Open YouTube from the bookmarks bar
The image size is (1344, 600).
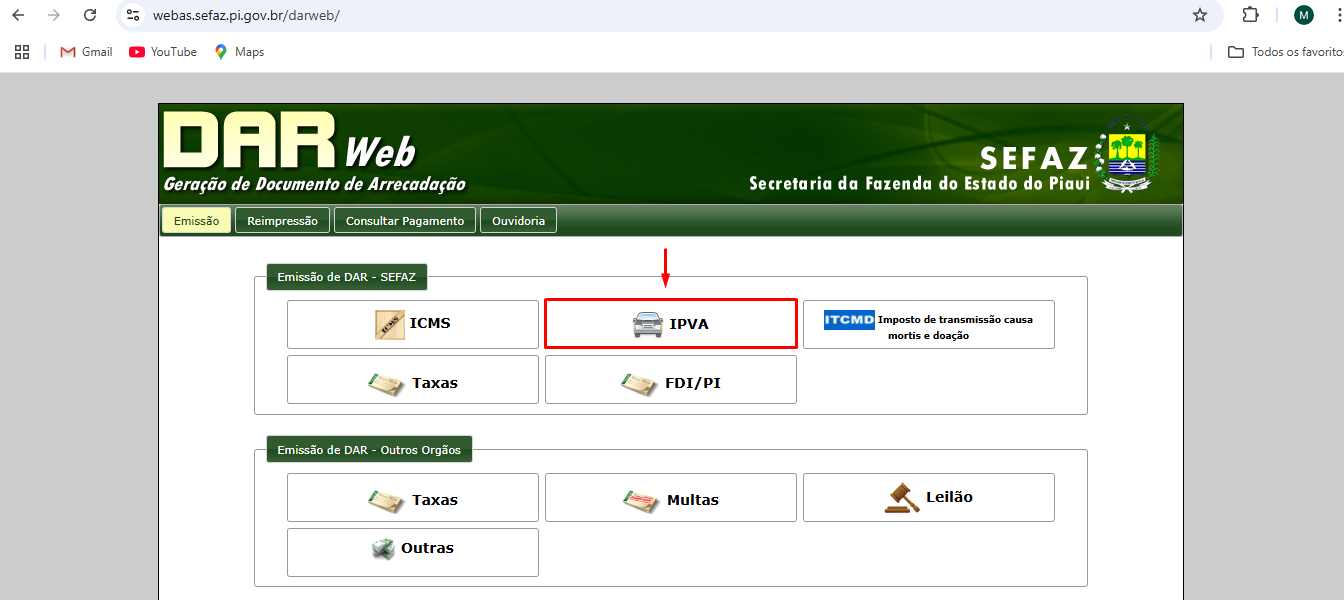click(162, 51)
